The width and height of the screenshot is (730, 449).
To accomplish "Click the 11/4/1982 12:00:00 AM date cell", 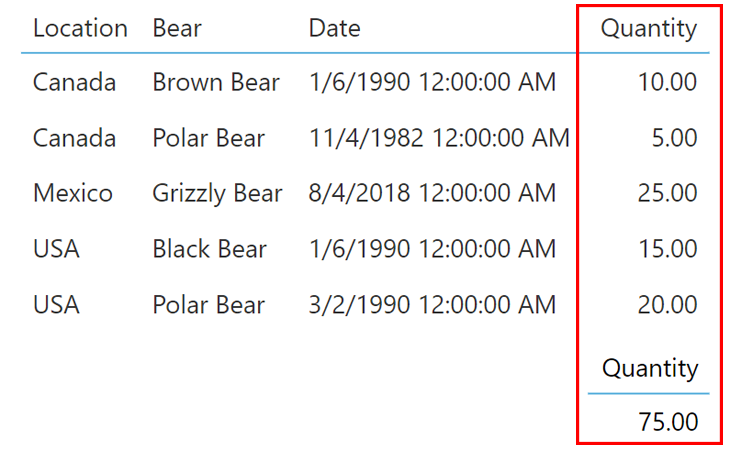I will [x=439, y=138].
